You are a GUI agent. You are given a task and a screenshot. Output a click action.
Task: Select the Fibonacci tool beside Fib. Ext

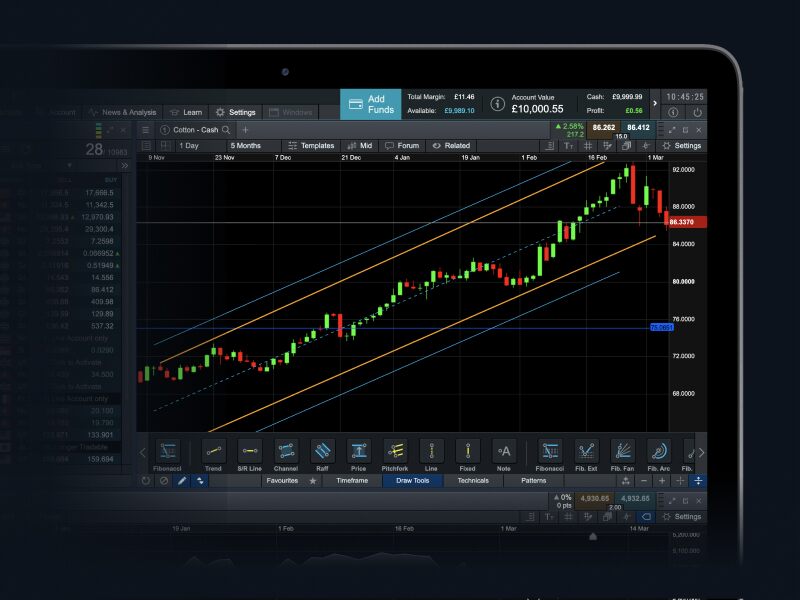(549, 455)
